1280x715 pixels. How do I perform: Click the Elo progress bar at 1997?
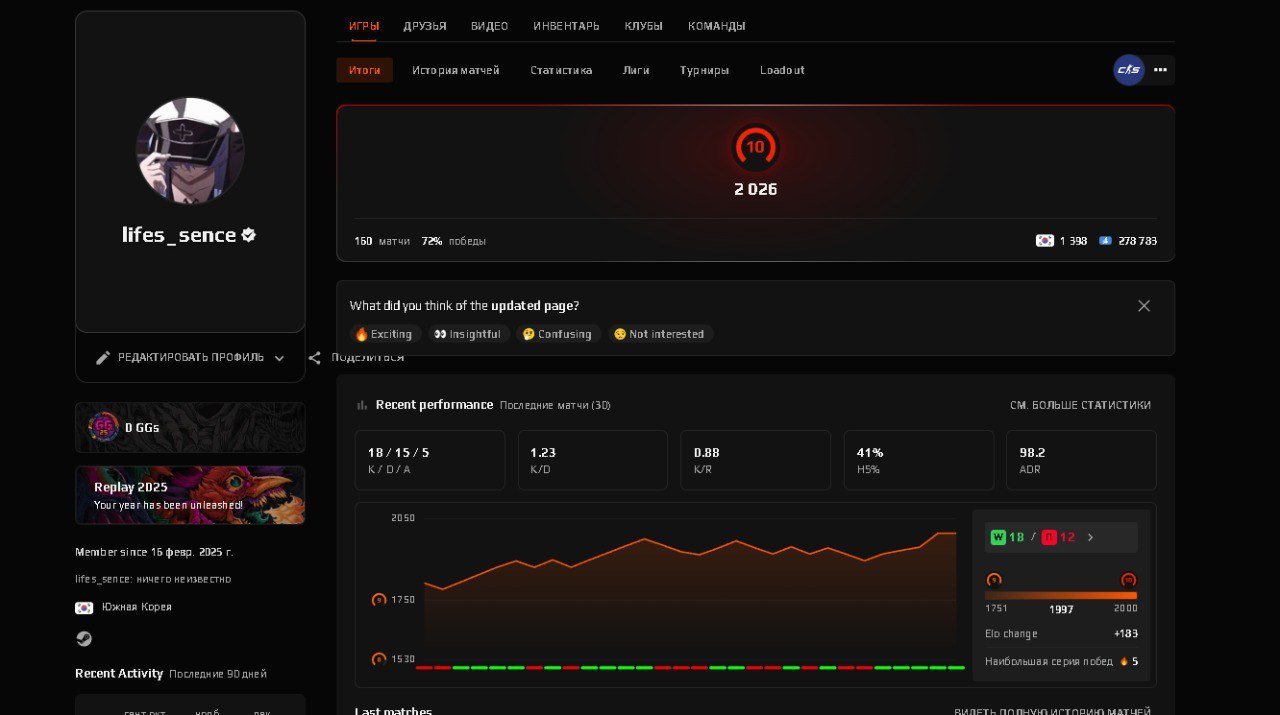(1059, 594)
